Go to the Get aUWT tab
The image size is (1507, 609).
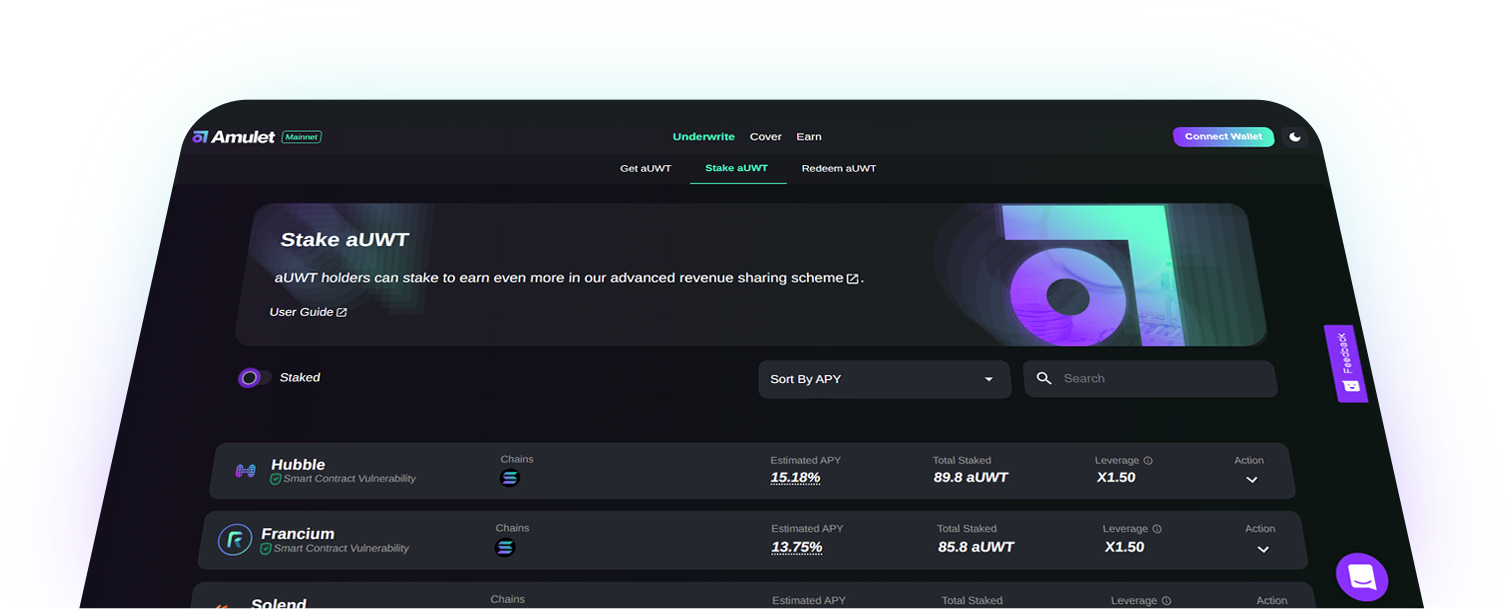(645, 168)
